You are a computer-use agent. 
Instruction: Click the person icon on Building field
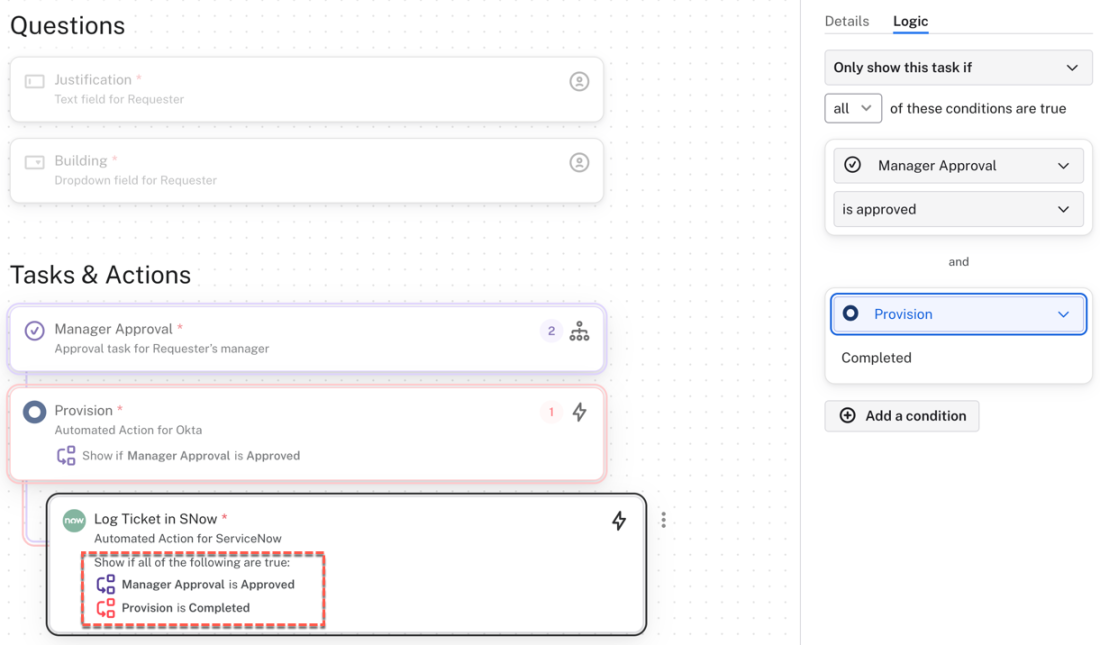579,162
